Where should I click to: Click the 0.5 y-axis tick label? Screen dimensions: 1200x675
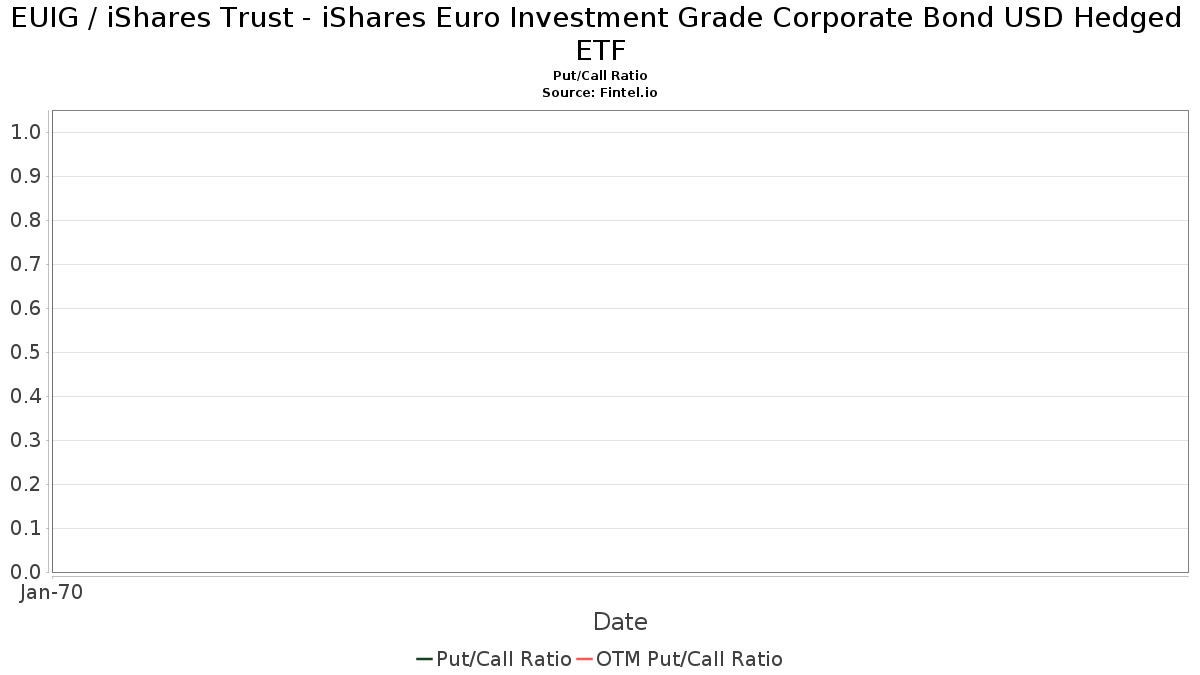pos(25,352)
